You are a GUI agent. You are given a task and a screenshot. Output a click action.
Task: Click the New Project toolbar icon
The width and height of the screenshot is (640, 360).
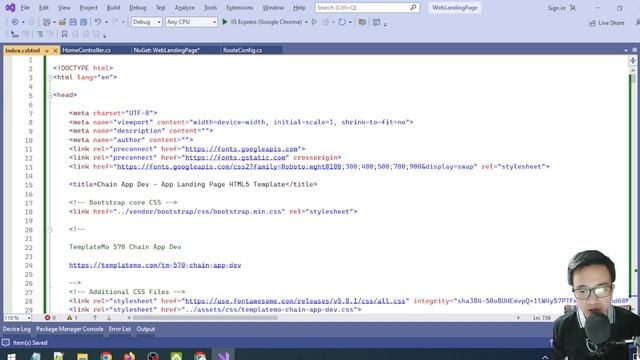pos(47,22)
